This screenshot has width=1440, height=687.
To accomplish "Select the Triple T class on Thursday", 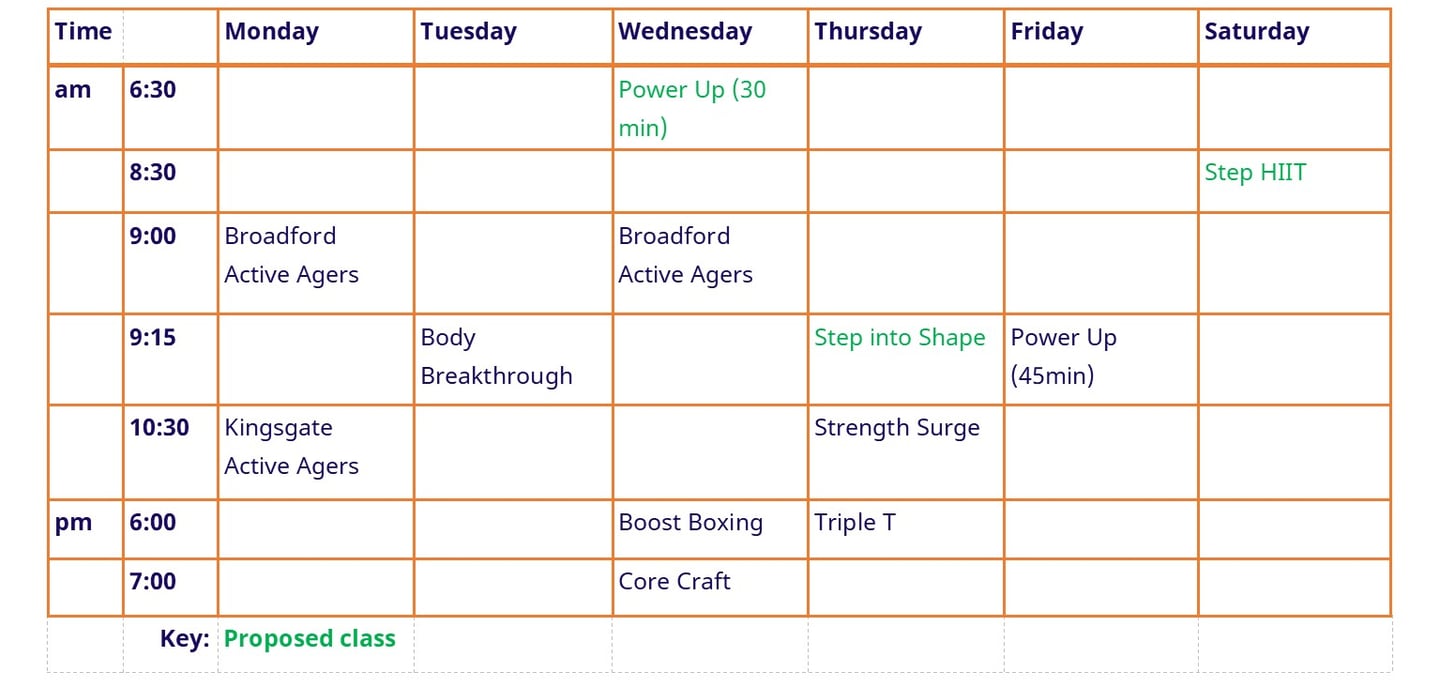I will point(855,522).
